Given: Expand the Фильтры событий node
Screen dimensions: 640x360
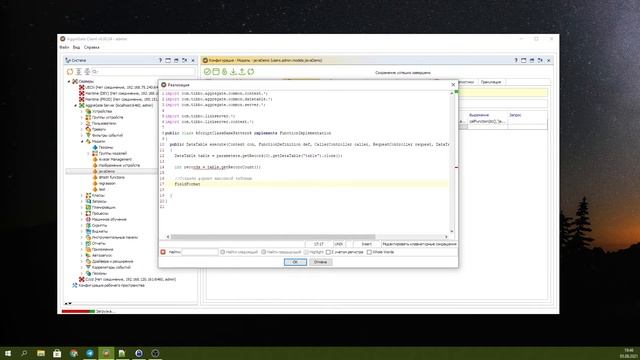Looking at the screenshot, I should [x=82, y=135].
